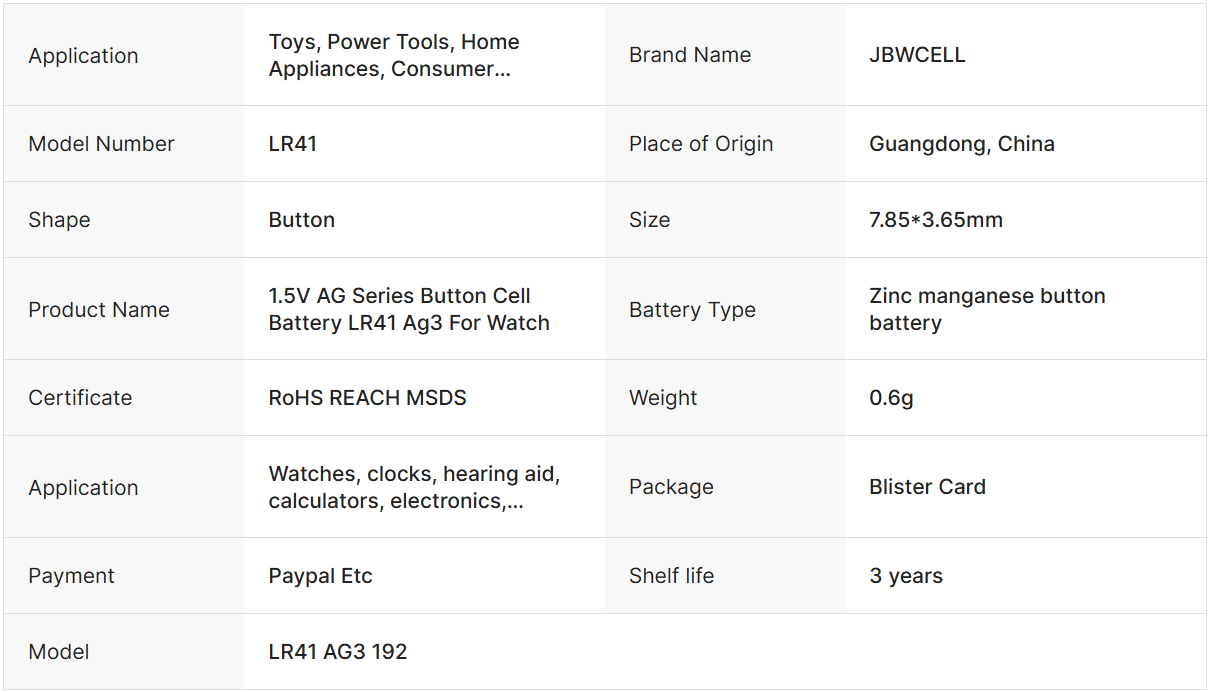Viewport: 1209px width, 692px height.
Task: Click the Place of Origin label
Action: (x=701, y=144)
